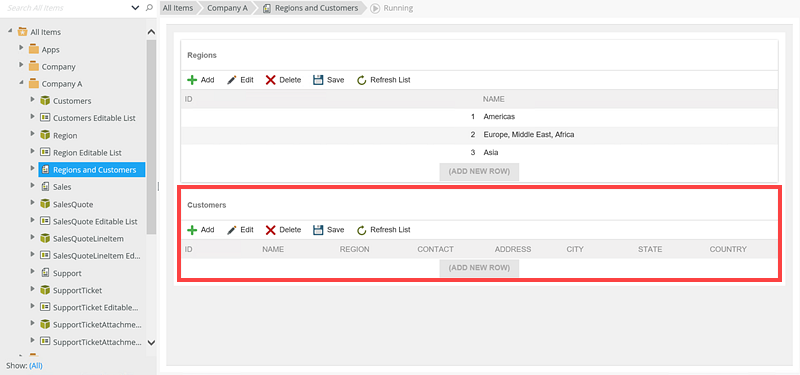
Task: Expand the Customers SmartObject node
Action: point(33,99)
